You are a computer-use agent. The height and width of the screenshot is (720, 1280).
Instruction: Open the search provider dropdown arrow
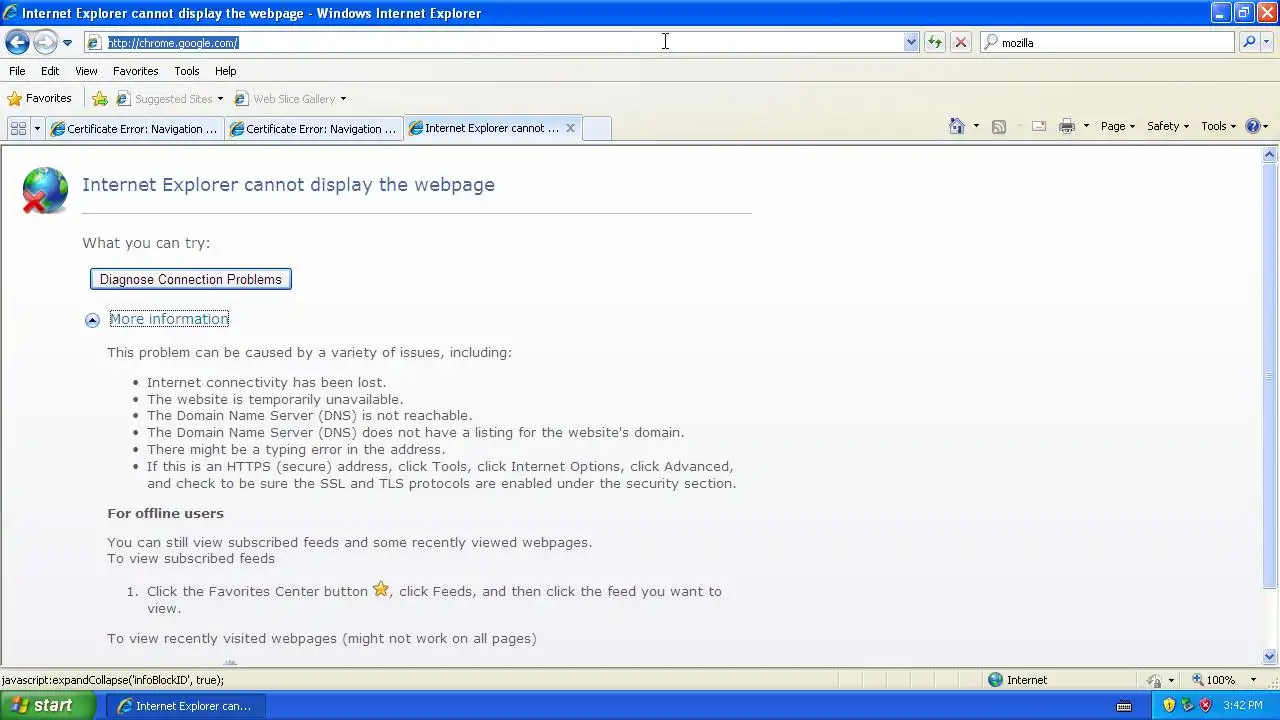[1267, 42]
